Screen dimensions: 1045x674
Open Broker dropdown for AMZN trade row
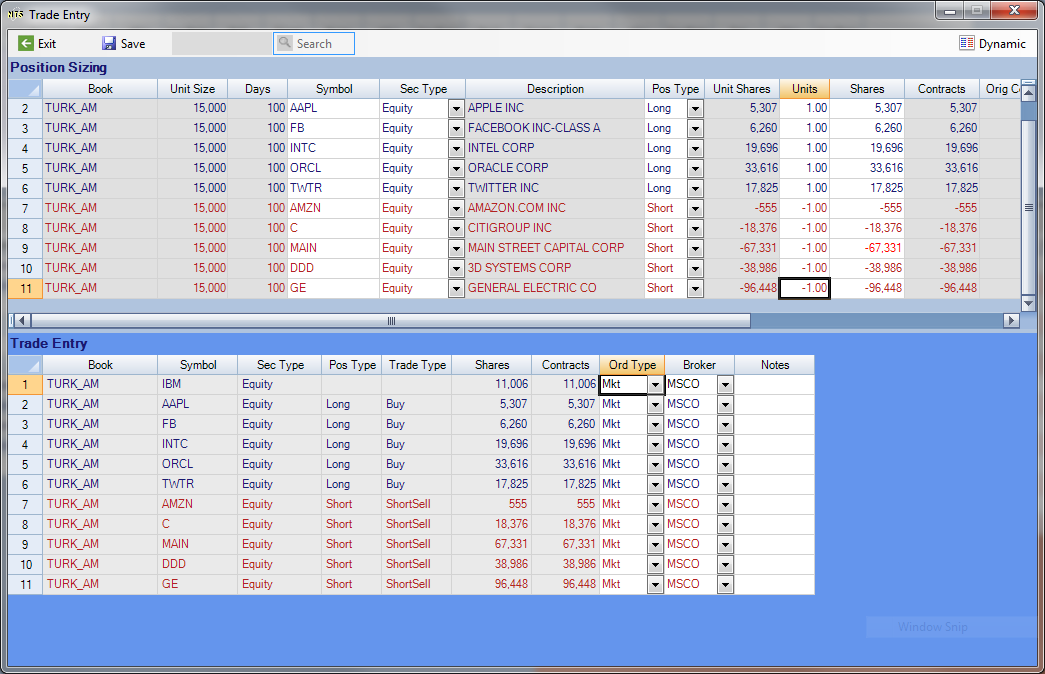click(725, 504)
